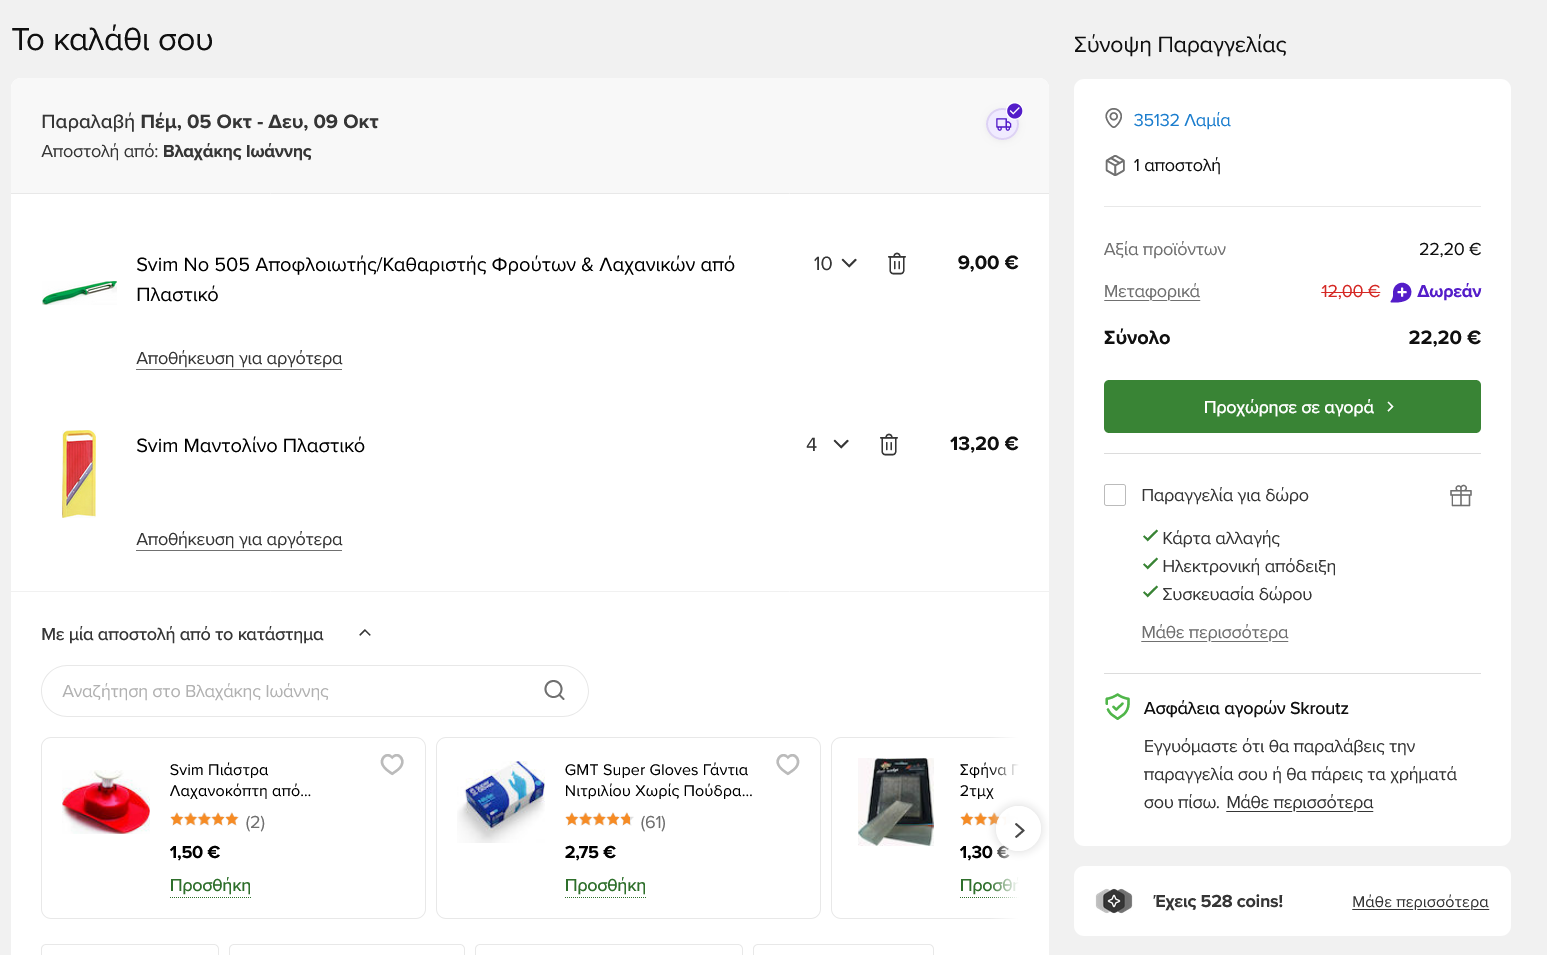Click the Σύνολο 22,20 € total amount
Image resolution: width=1547 pixels, height=955 pixels.
point(1444,337)
